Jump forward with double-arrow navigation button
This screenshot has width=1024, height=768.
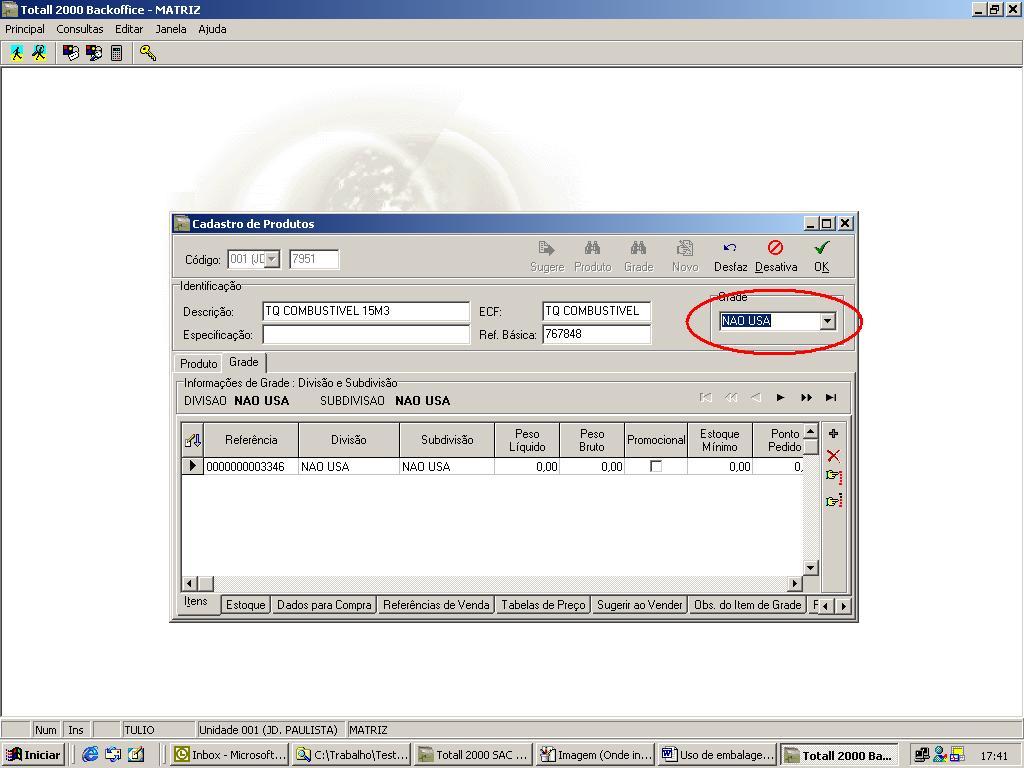[x=807, y=398]
